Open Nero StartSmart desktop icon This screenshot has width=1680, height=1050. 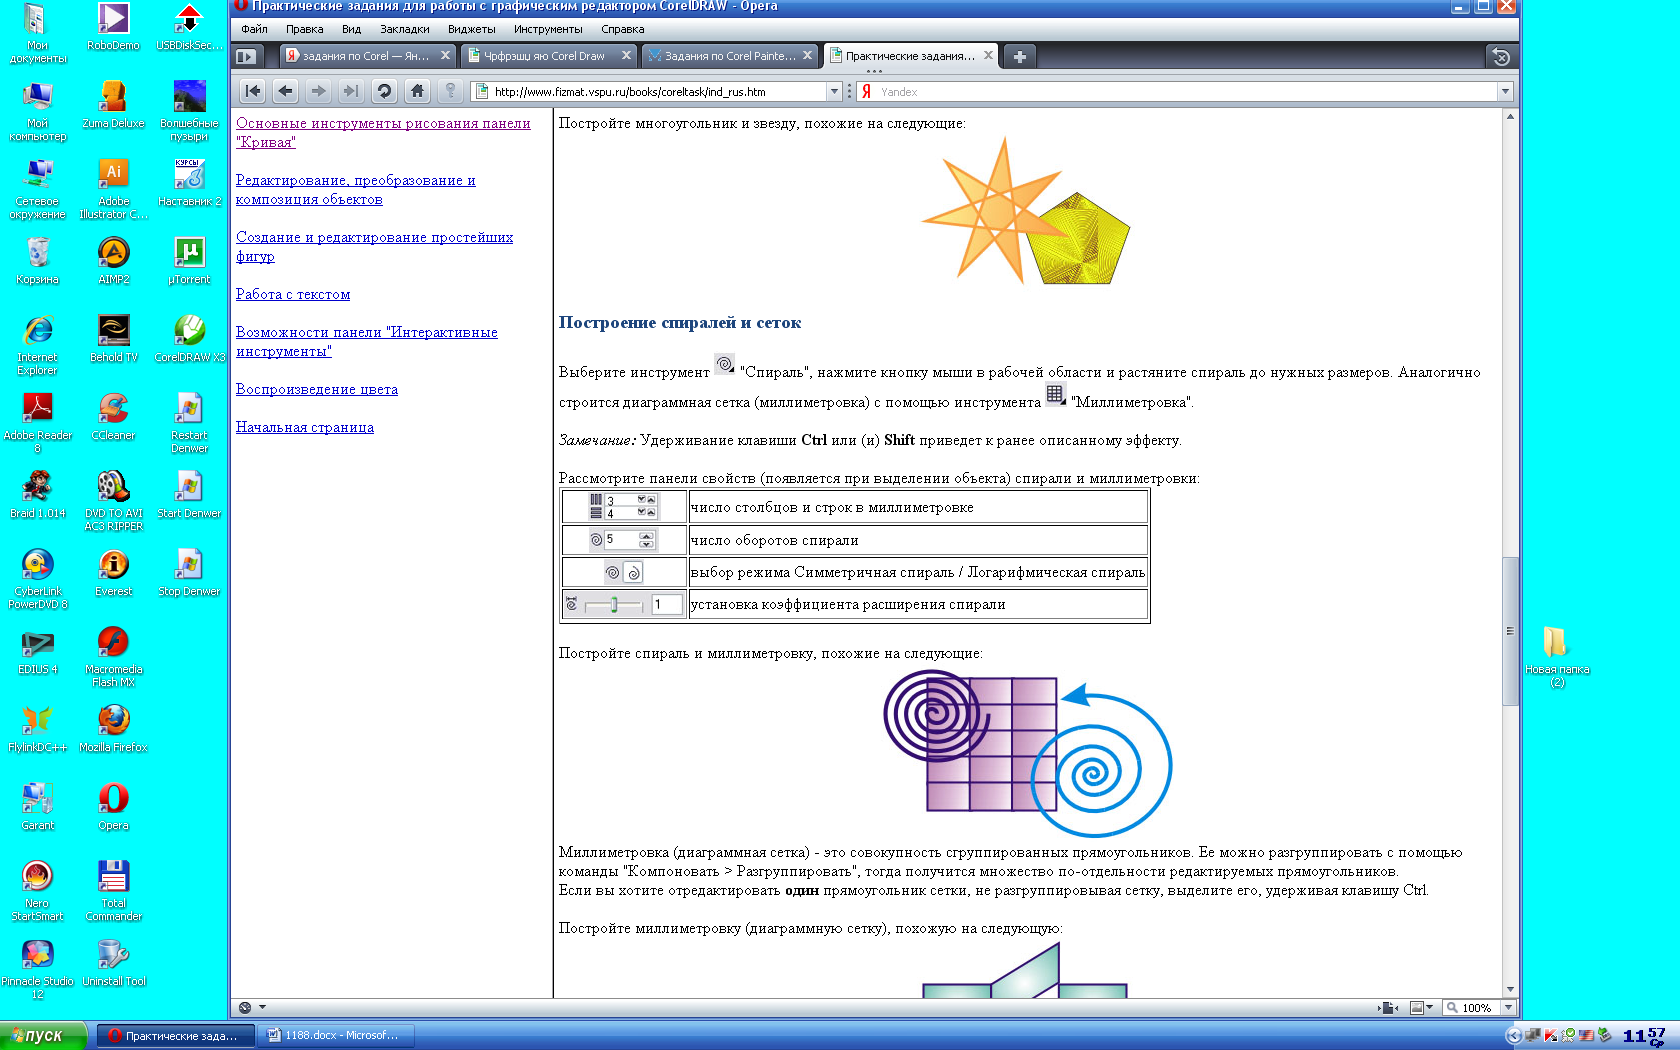(37, 890)
